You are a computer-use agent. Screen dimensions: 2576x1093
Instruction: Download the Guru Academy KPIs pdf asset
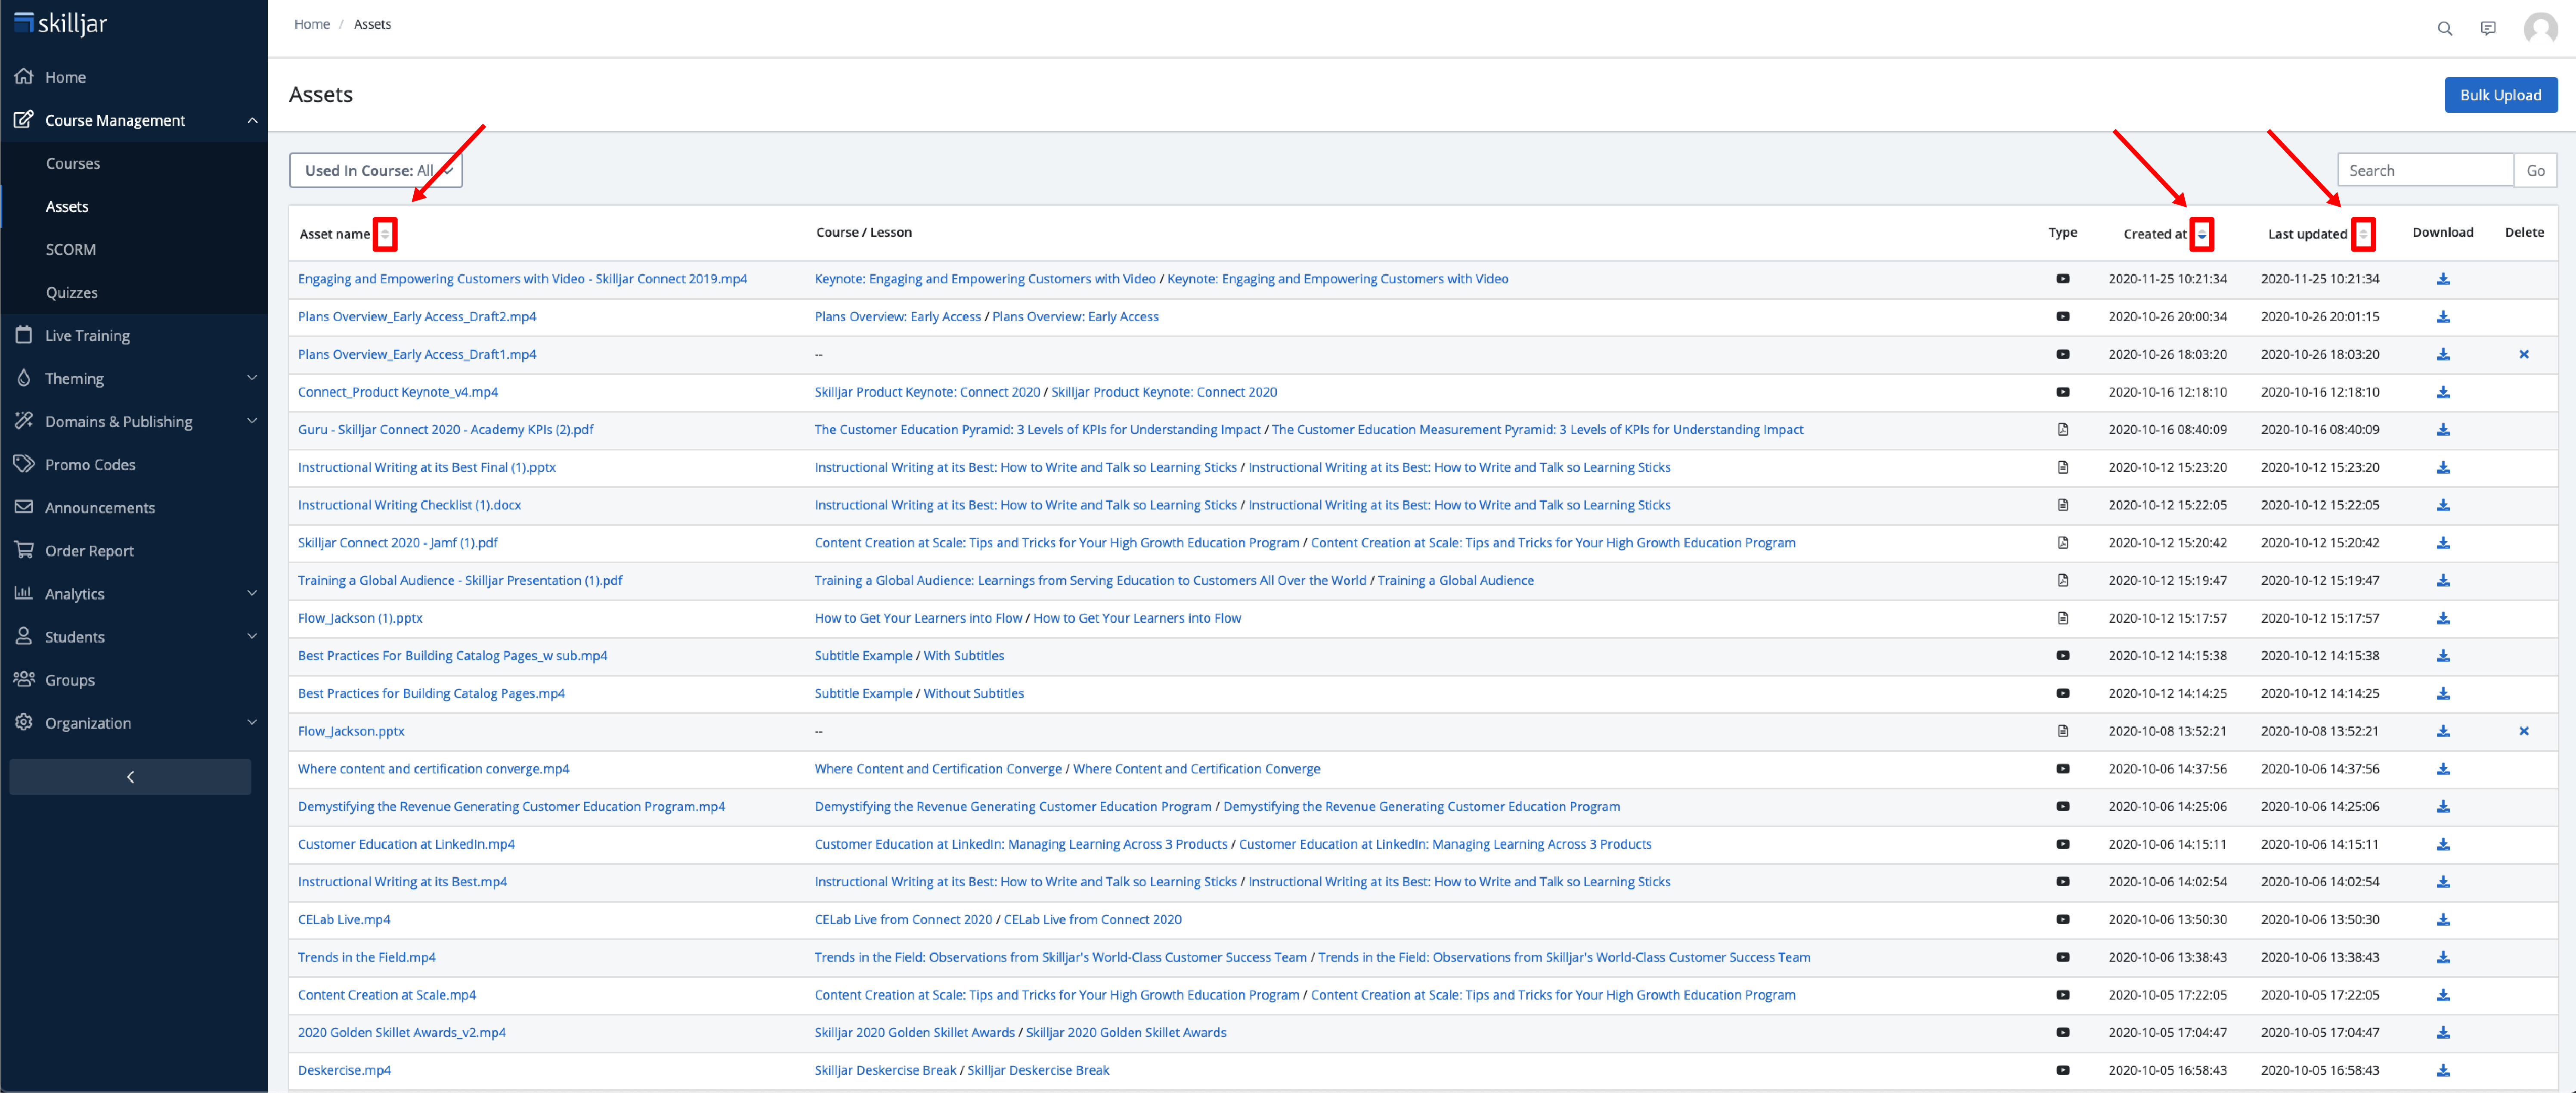(x=2442, y=430)
